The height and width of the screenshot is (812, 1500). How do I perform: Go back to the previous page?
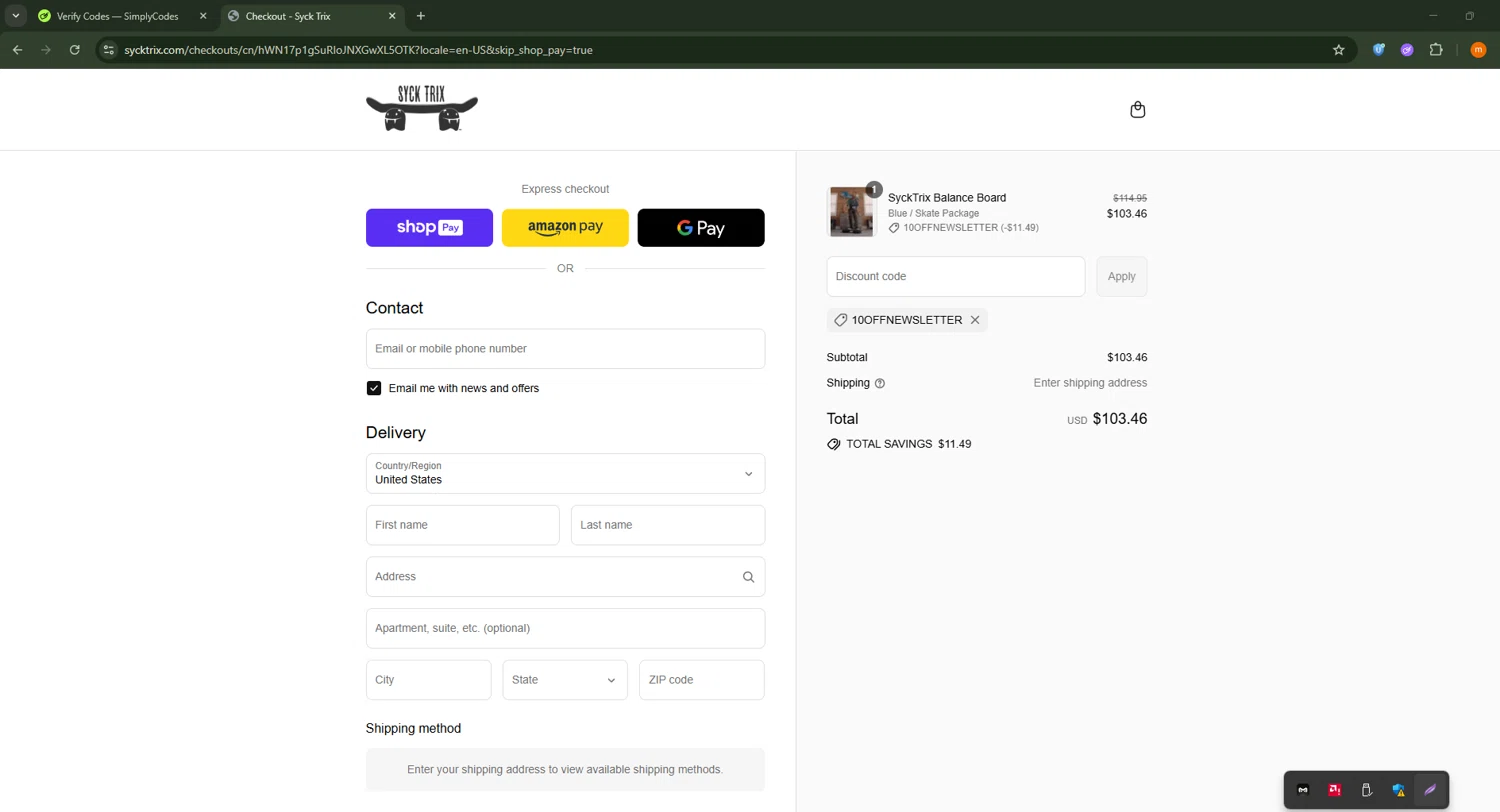[17, 50]
